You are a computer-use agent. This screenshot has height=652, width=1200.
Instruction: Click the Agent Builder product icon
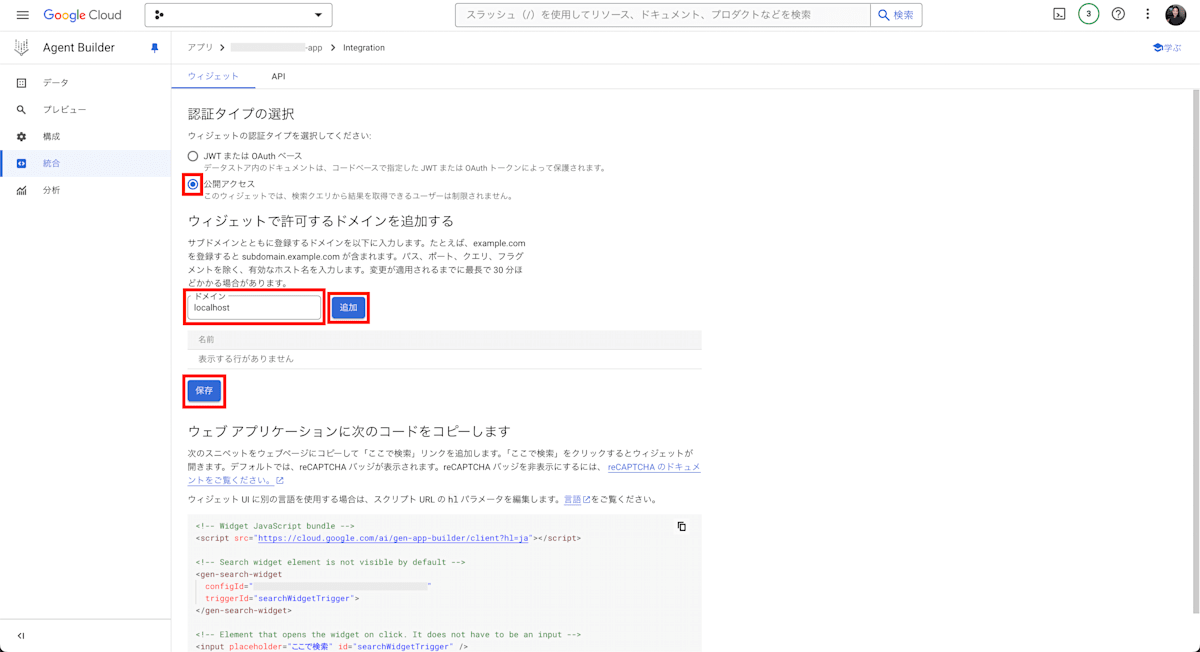pos(22,47)
